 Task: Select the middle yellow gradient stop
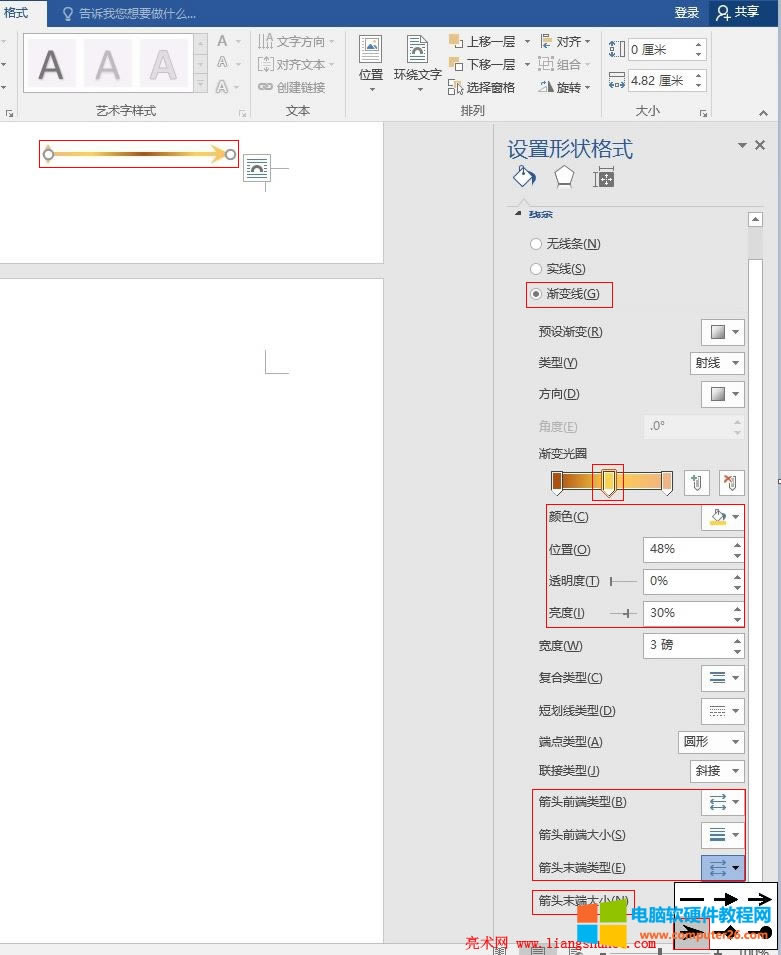tap(608, 484)
